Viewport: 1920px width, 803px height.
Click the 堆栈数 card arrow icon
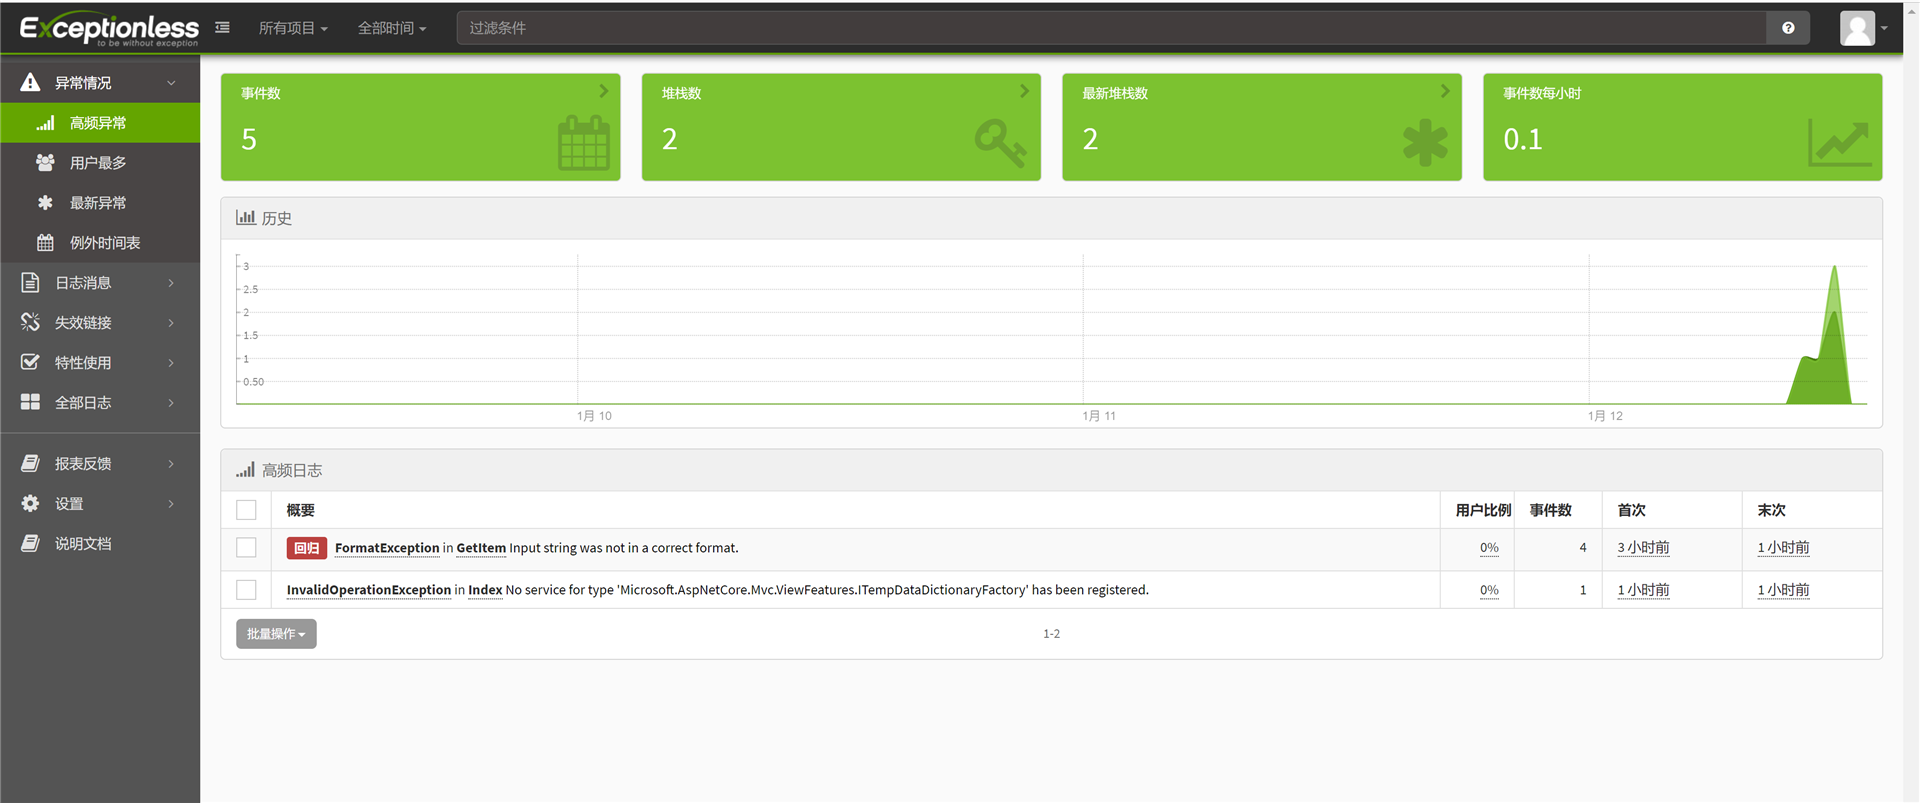click(1024, 91)
